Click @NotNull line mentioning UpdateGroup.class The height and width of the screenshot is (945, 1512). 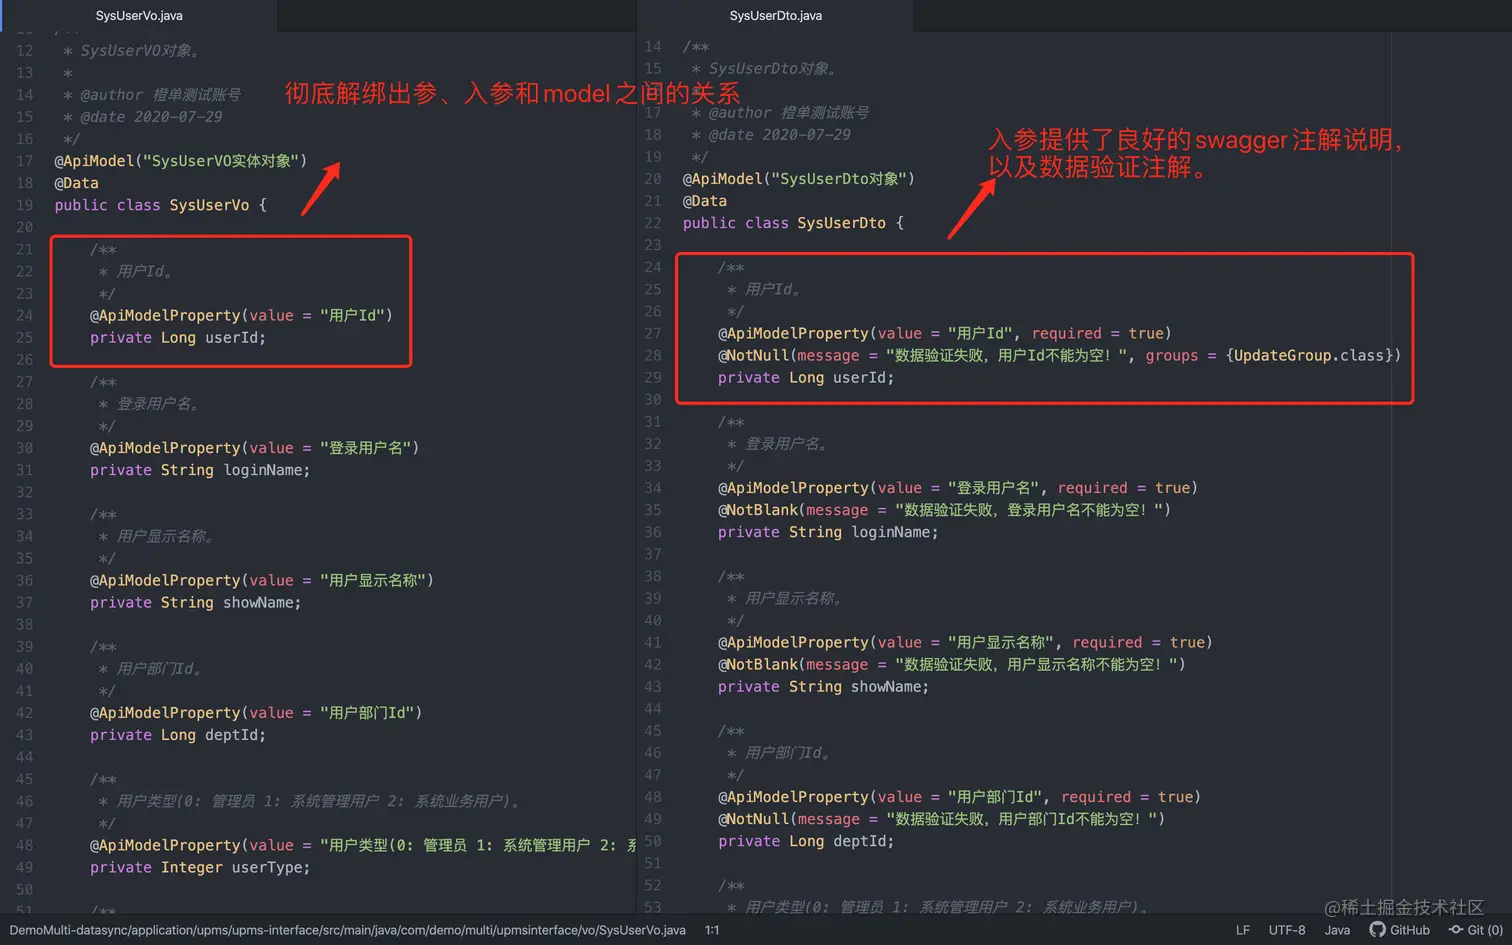1059,356
